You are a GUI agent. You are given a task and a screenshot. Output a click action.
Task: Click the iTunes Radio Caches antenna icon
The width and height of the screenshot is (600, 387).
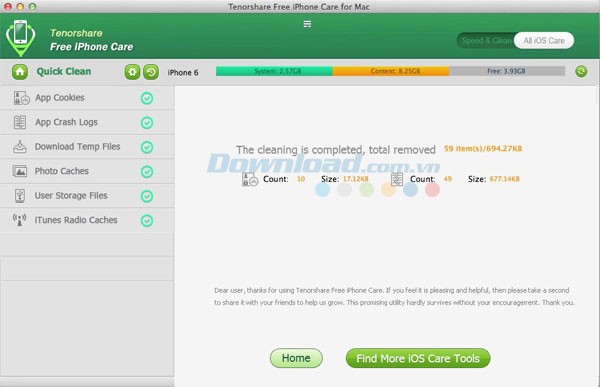pos(20,220)
